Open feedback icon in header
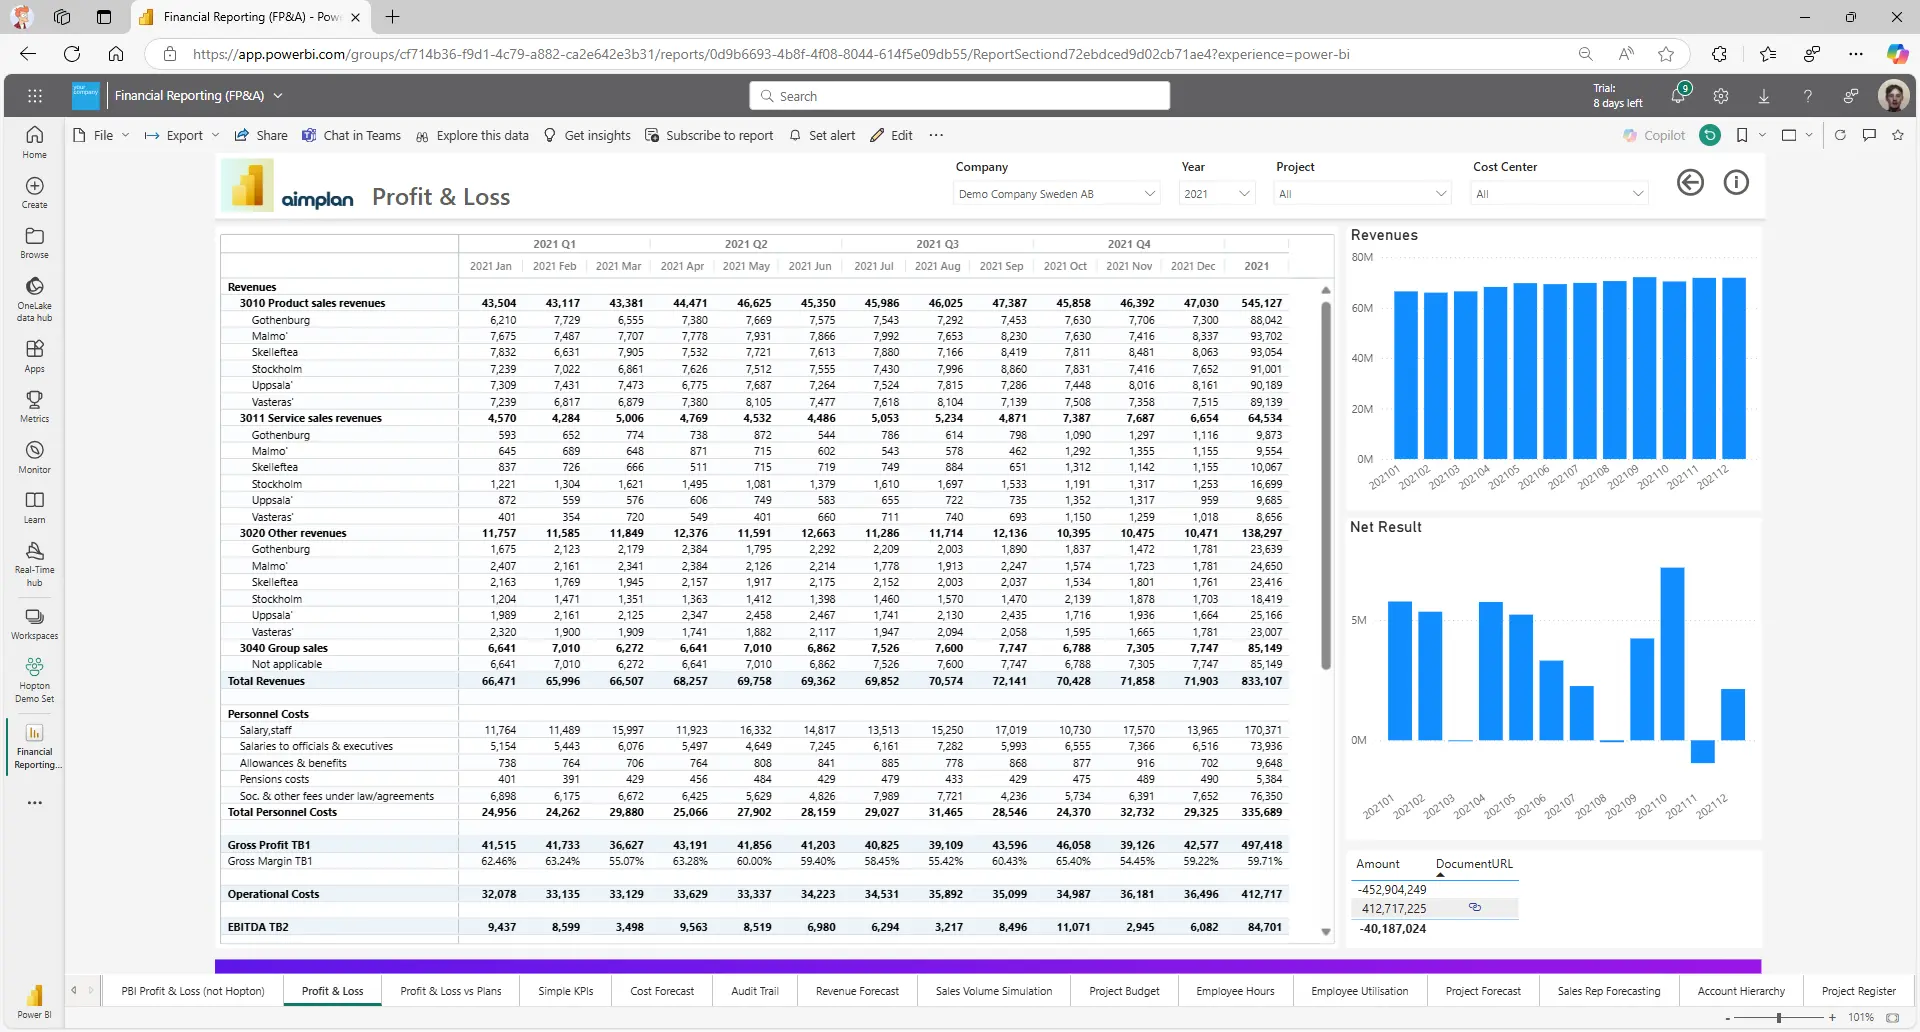 [1851, 96]
